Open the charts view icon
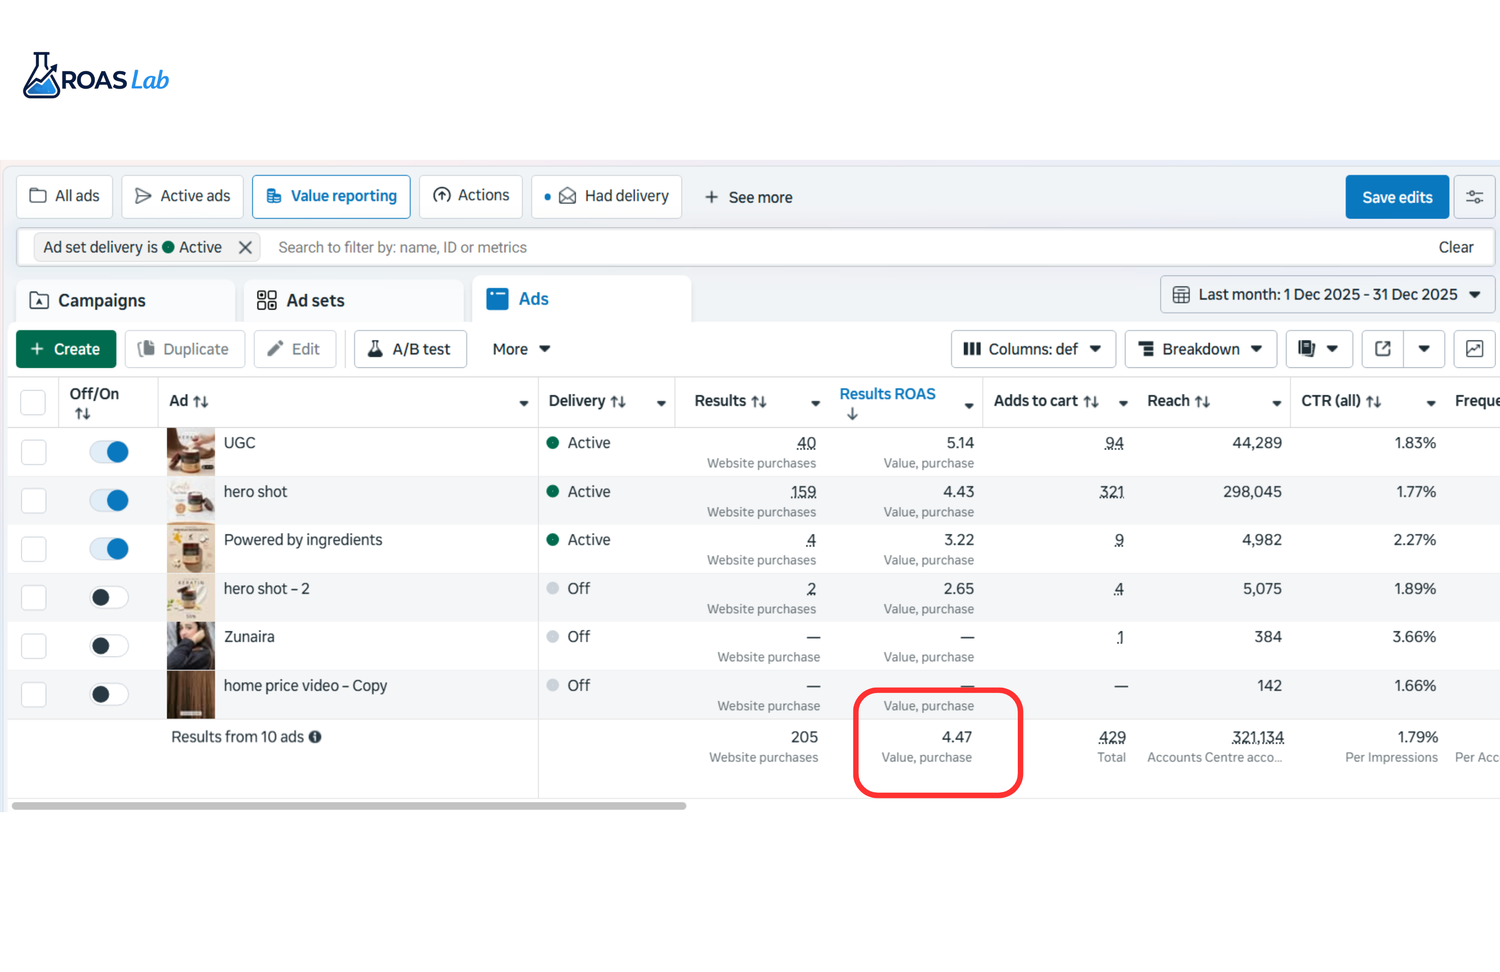Screen dimensions: 1500x972 pyautogui.click(x=1474, y=349)
